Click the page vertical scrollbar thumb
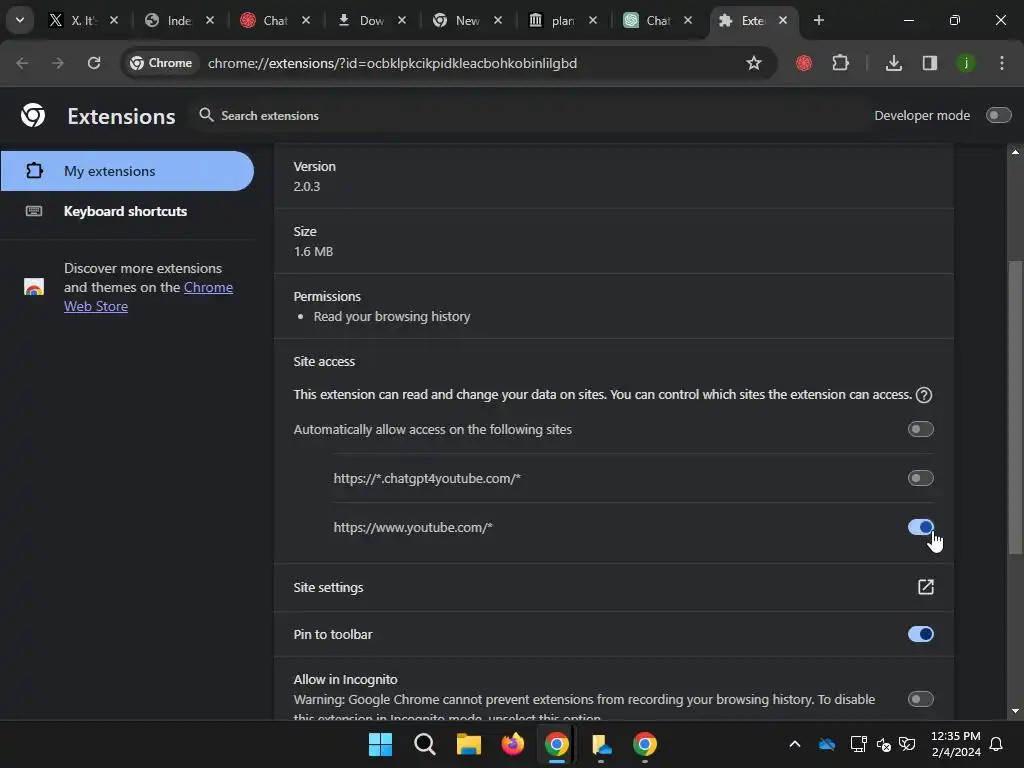Screen dimensions: 1024x768 pyautogui.click(x=1015, y=408)
